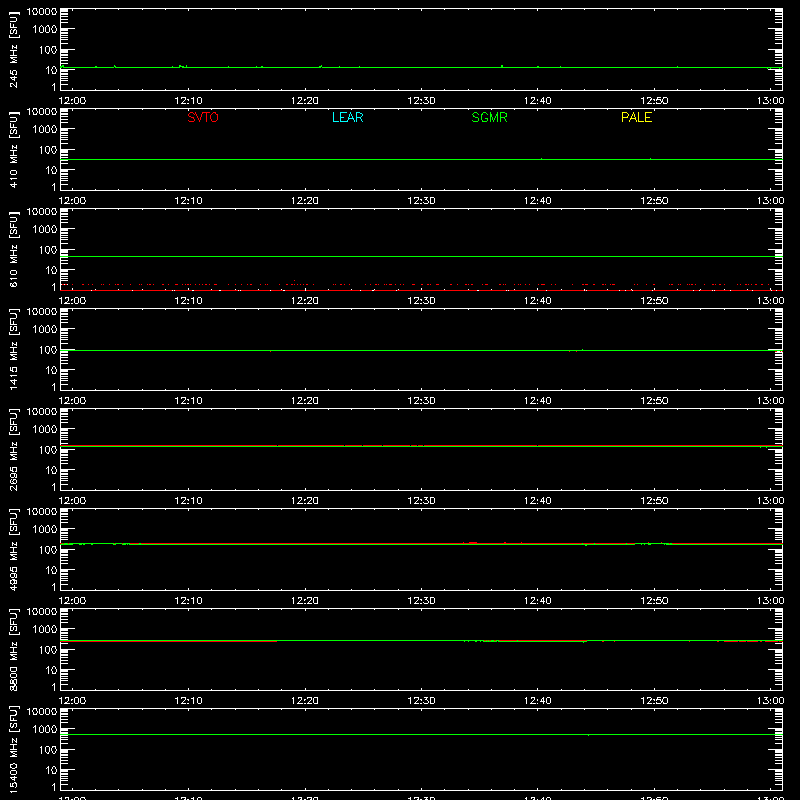This screenshot has height=800, width=800.
Task: Select the 410 MHz [SFU] axis title
Action: [13, 149]
